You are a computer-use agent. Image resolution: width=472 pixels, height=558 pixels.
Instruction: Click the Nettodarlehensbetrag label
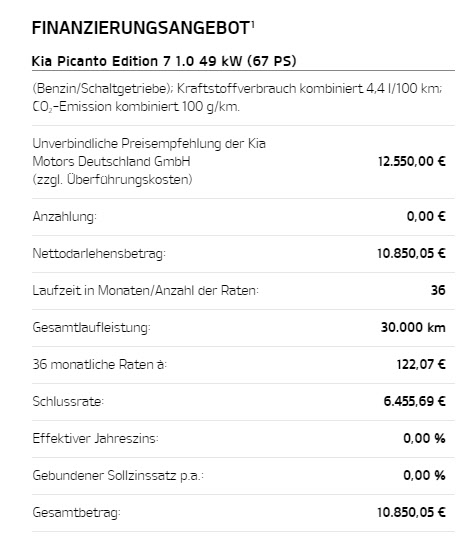[99, 254]
